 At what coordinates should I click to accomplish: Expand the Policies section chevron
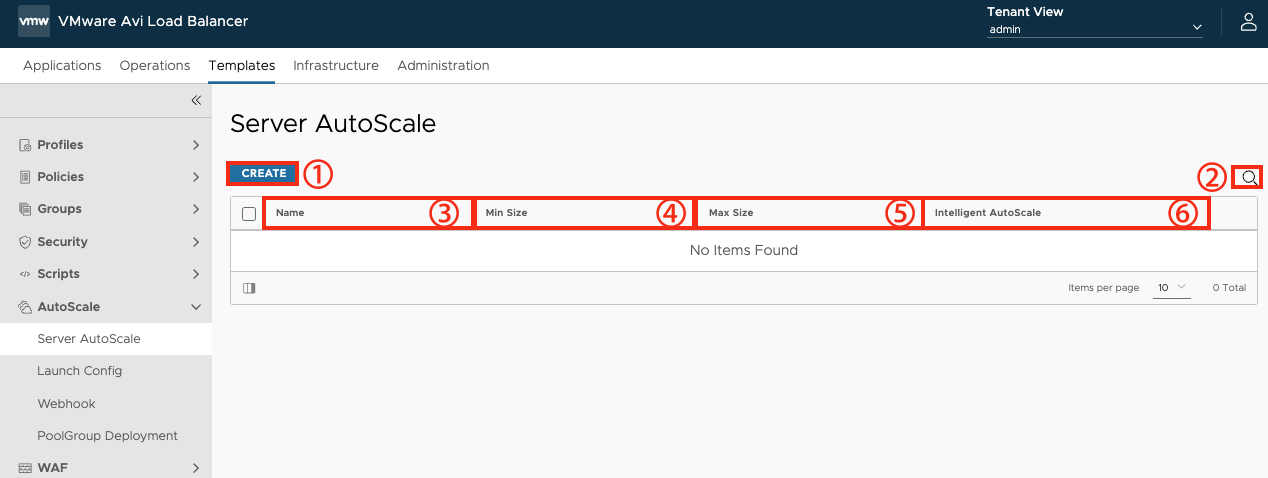[196, 177]
